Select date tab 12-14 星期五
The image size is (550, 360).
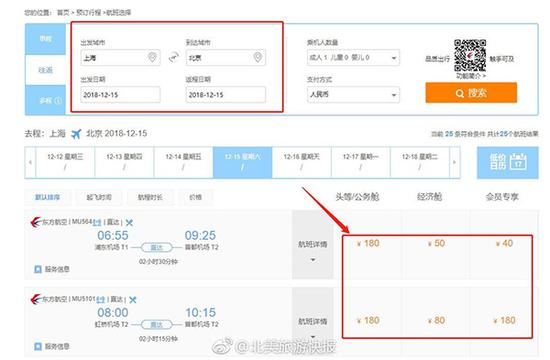tap(183, 162)
